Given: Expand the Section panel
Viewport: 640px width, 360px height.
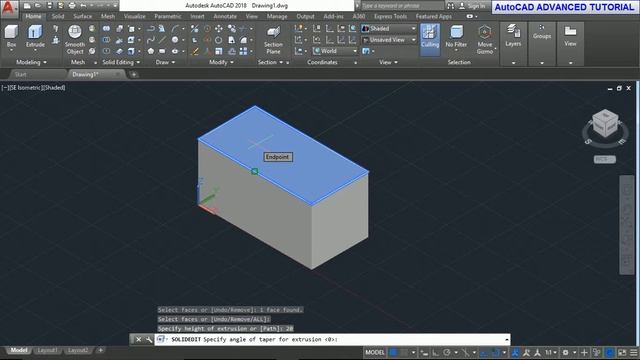Looking at the screenshot, I should pos(270,62).
